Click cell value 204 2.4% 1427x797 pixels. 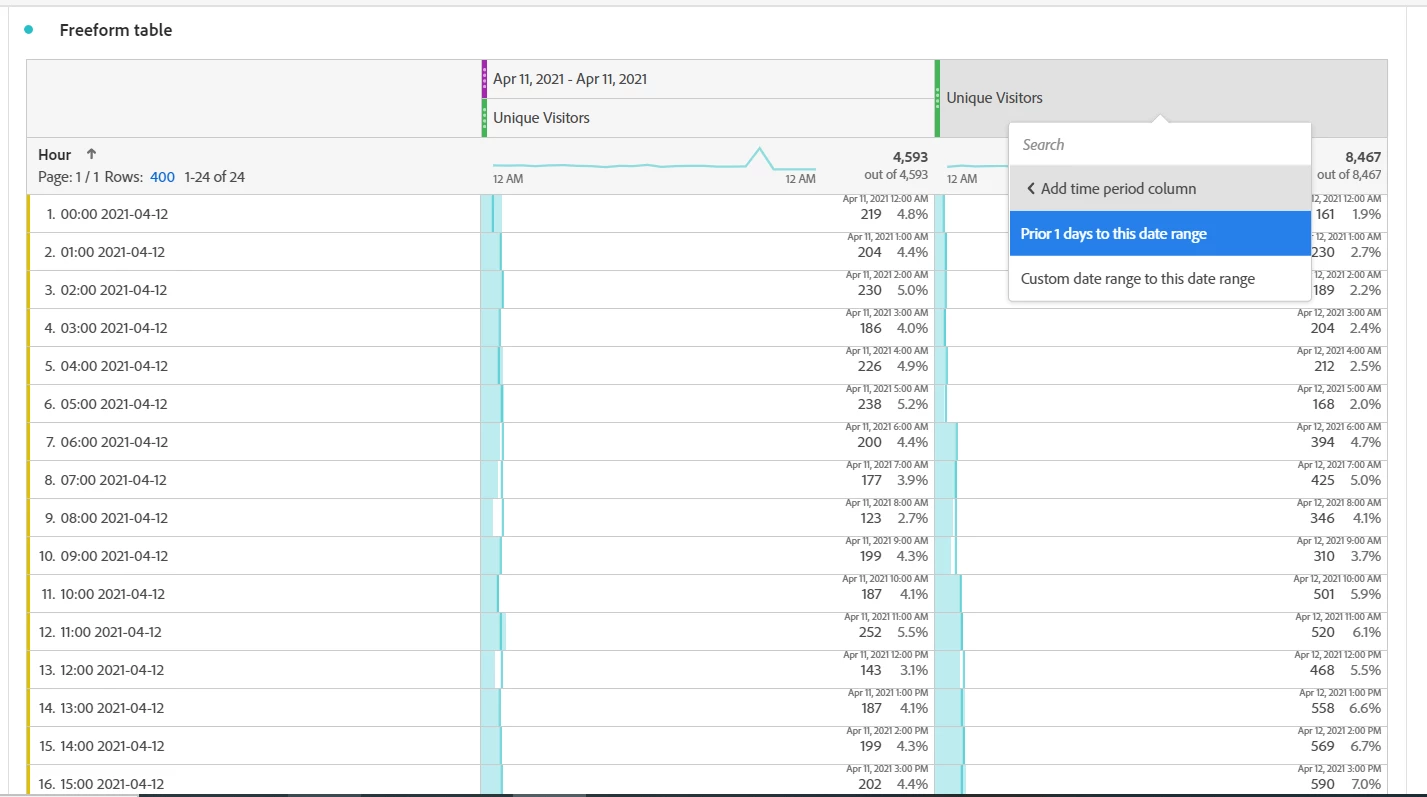pyautogui.click(x=1346, y=328)
